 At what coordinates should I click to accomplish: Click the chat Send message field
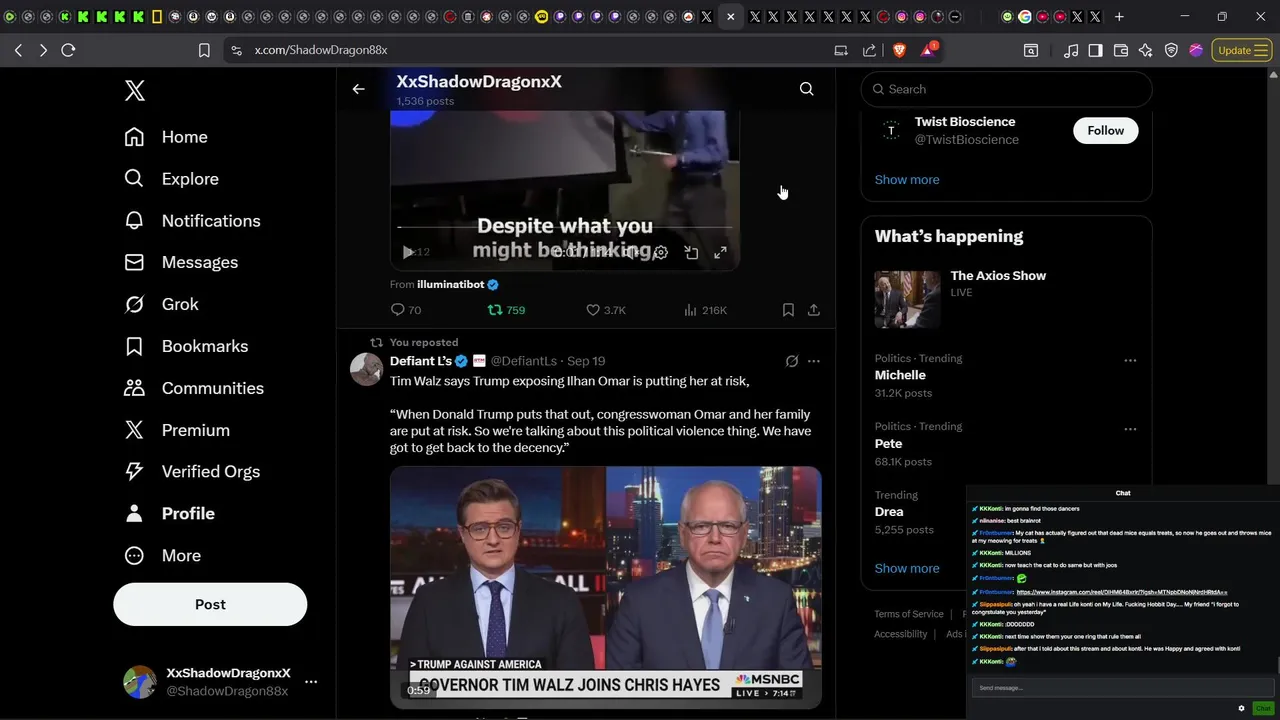[1122, 688]
